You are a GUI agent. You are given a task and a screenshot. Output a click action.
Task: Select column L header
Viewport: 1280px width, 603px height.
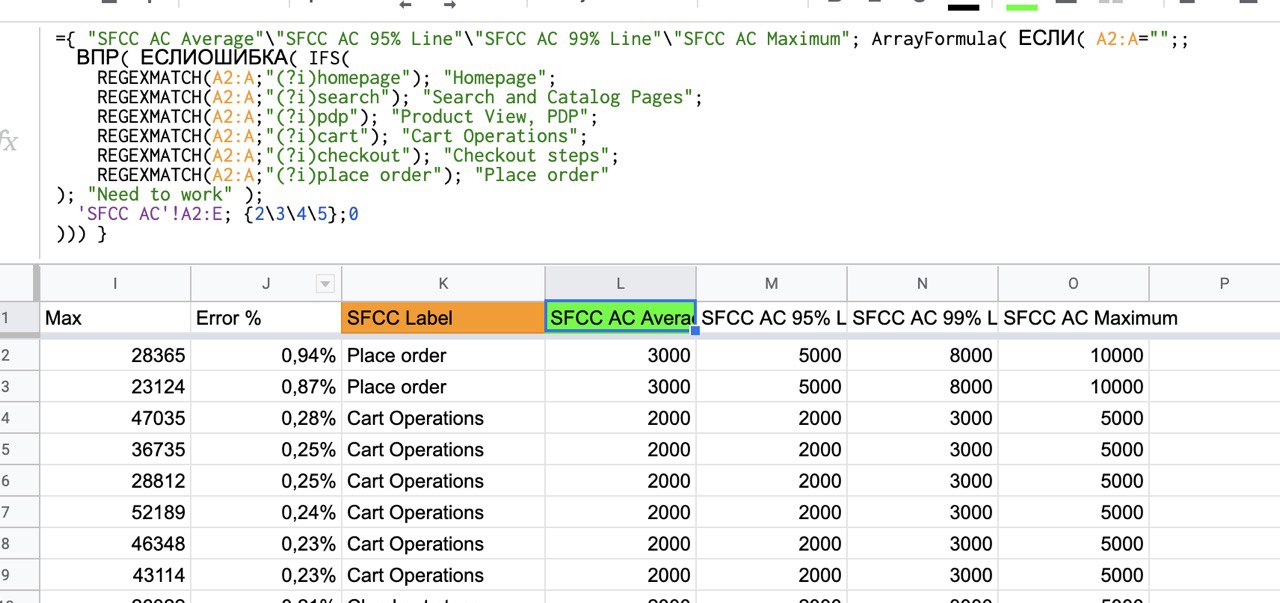[x=620, y=284]
